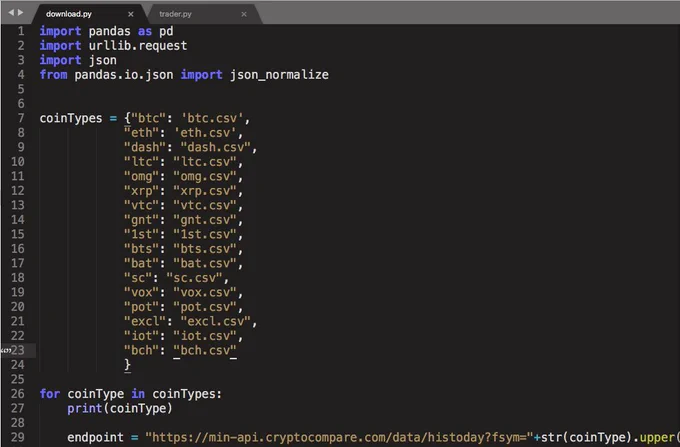Image resolution: width=680 pixels, height=447 pixels.
Task: Click the 'btc.csv' string value
Action: click(x=212, y=118)
